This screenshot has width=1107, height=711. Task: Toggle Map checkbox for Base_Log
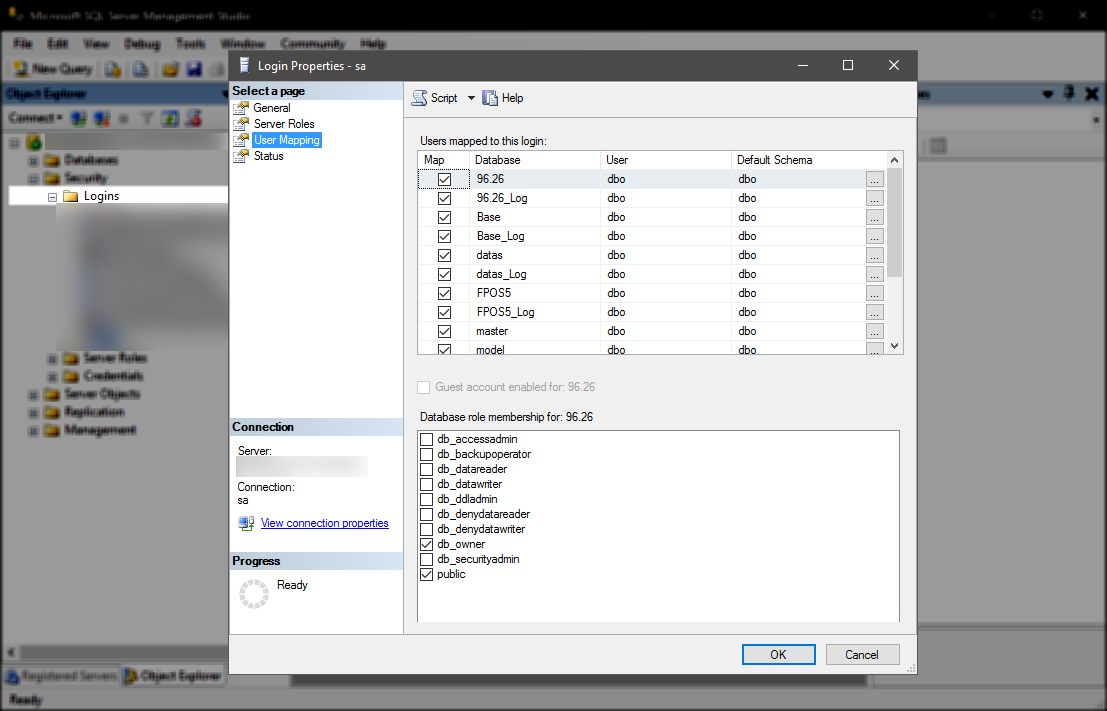444,237
